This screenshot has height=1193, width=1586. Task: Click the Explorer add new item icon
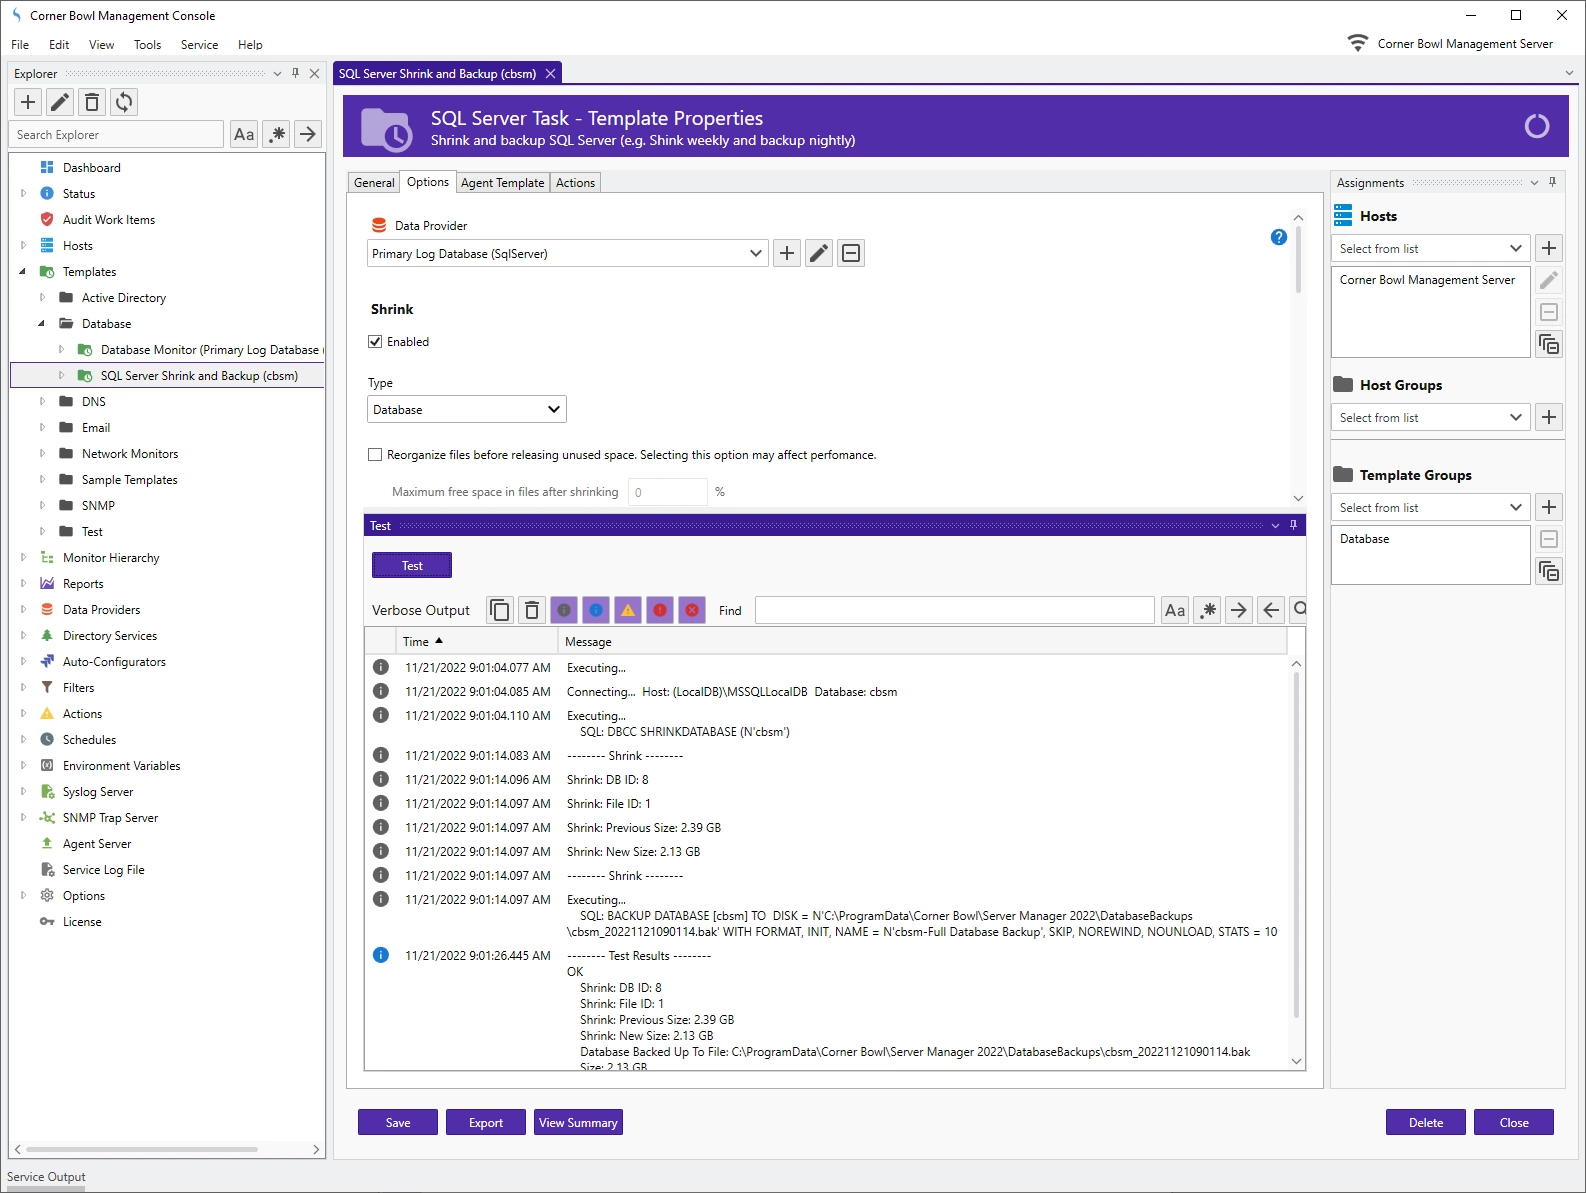[x=28, y=102]
